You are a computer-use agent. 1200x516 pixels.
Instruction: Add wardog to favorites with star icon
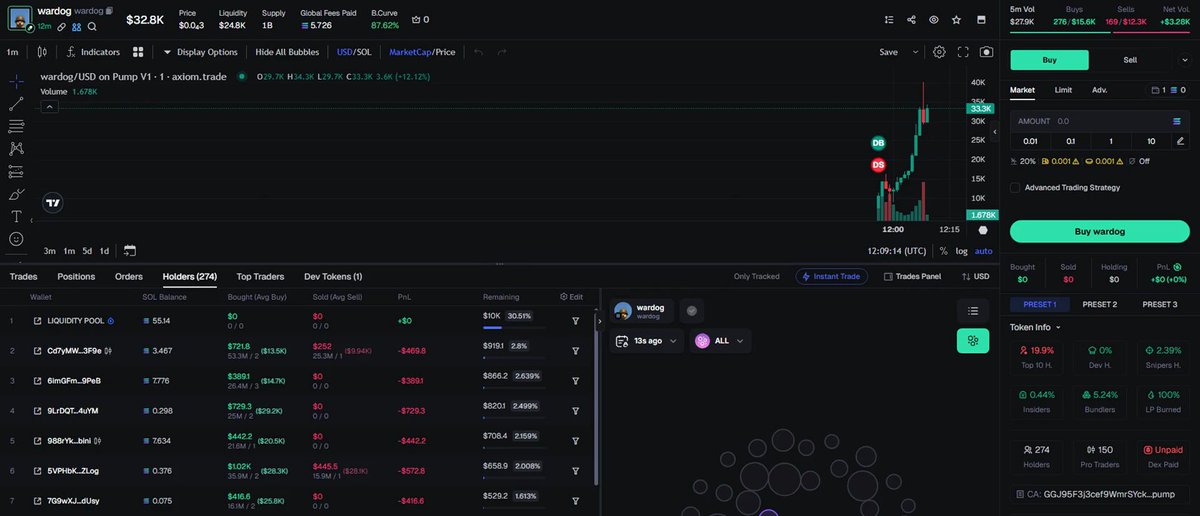pos(957,19)
